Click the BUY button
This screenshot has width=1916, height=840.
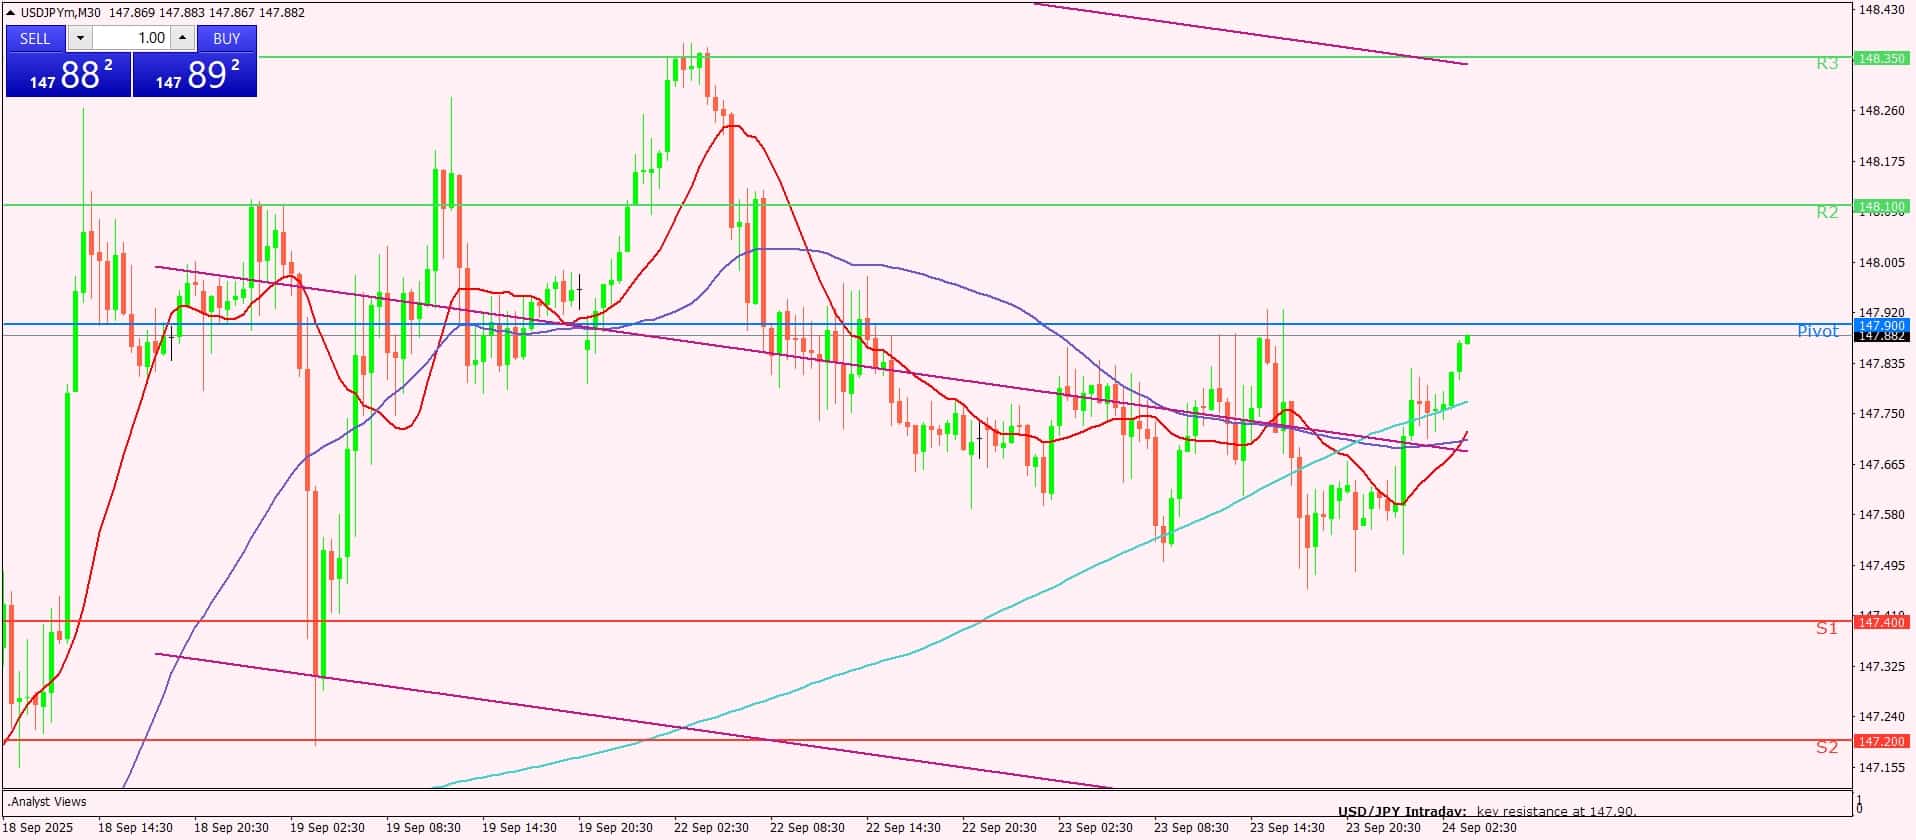(227, 38)
